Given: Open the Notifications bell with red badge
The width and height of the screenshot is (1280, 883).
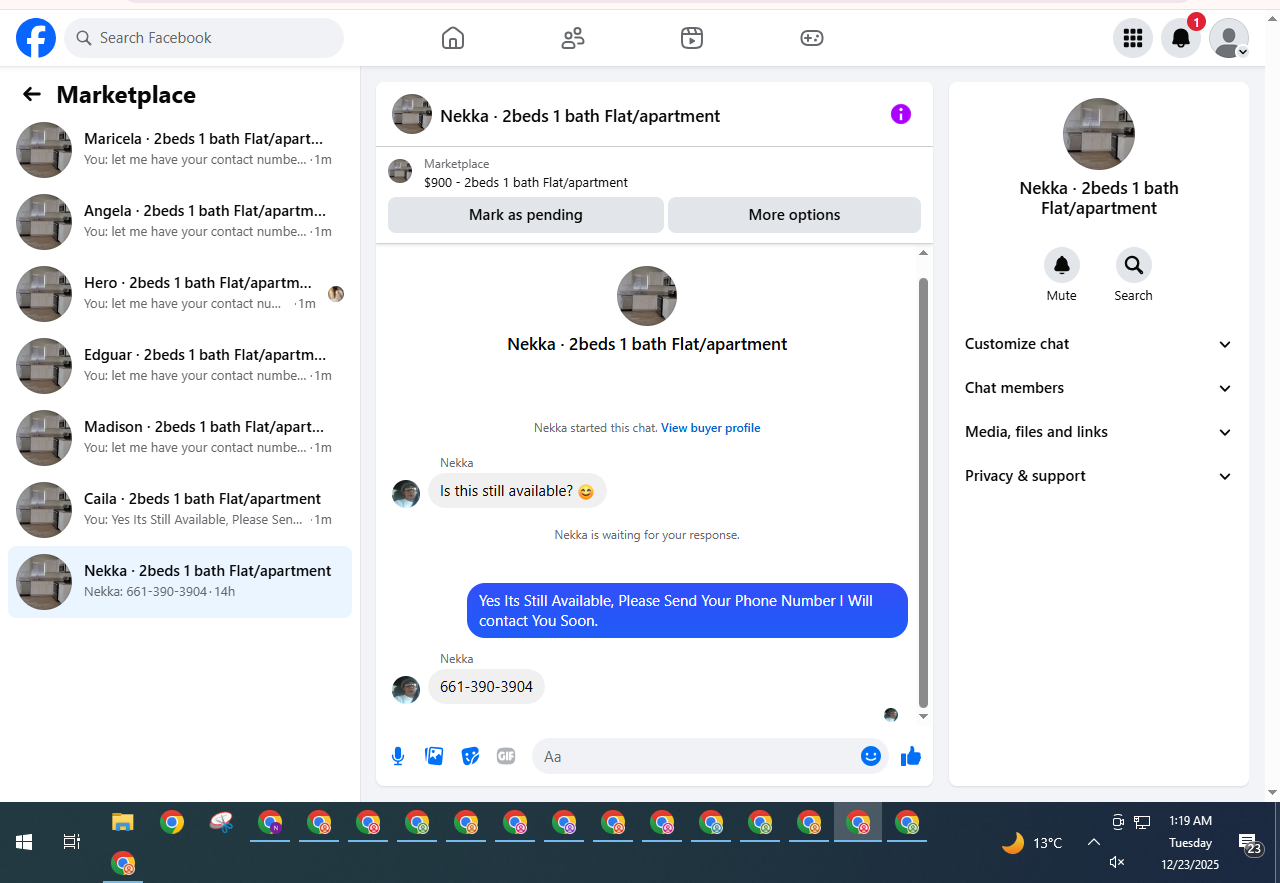Looking at the screenshot, I should click(x=1181, y=38).
